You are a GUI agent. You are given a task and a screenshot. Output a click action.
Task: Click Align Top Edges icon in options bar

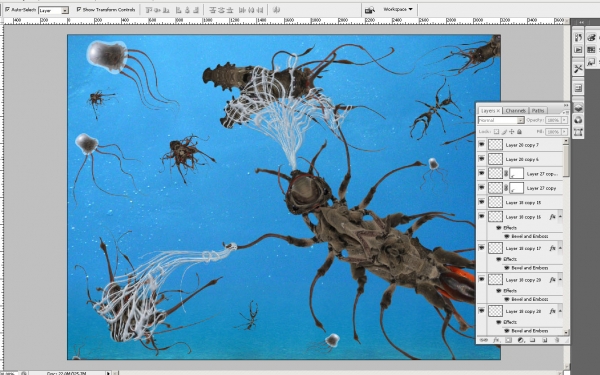point(149,10)
